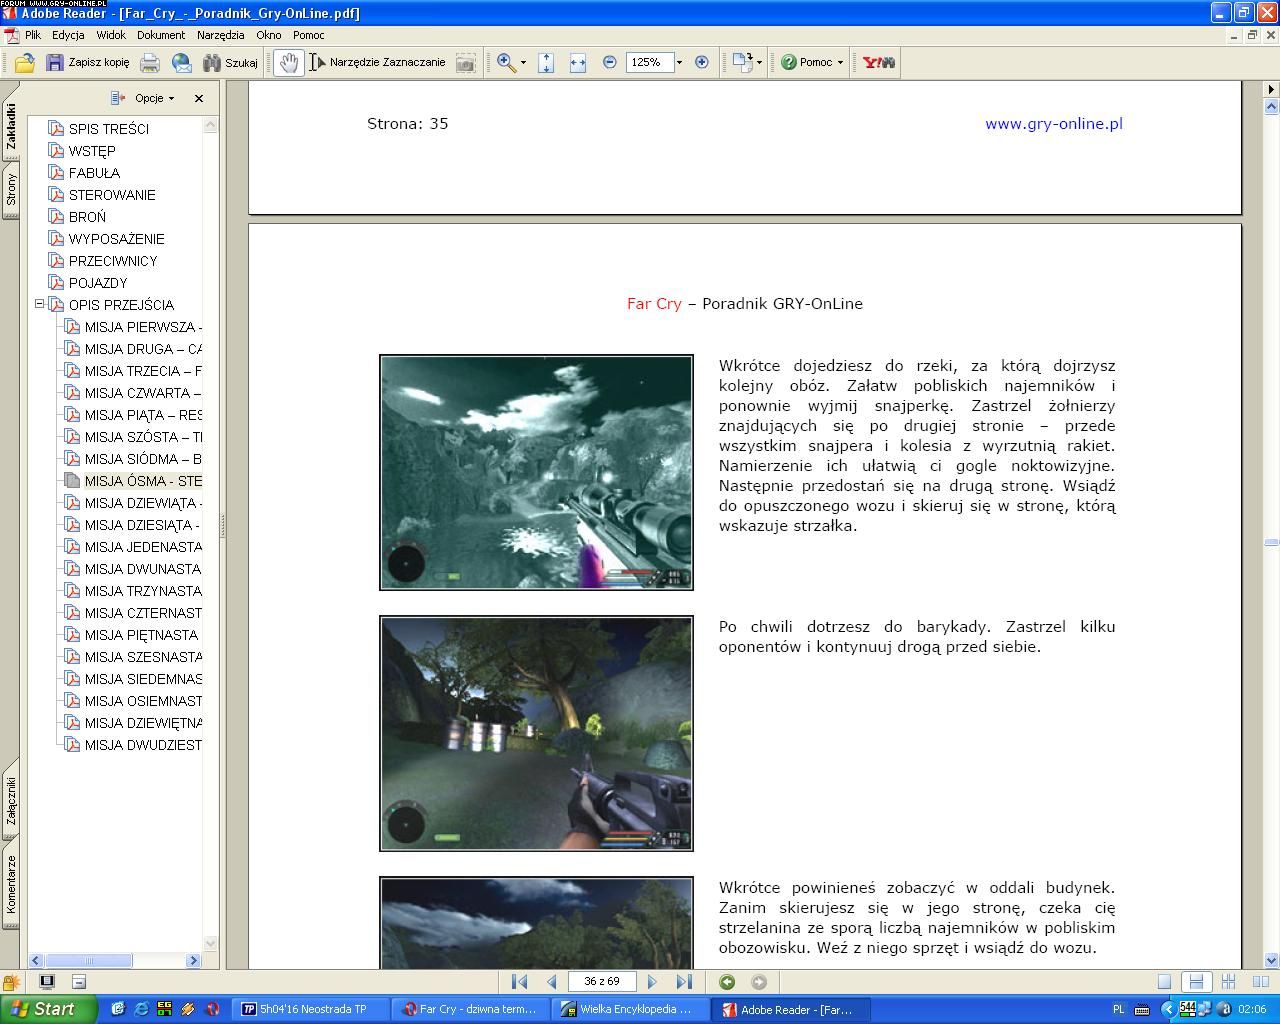Switch to single page layout
The width and height of the screenshot is (1280, 1024).
[x=1164, y=982]
